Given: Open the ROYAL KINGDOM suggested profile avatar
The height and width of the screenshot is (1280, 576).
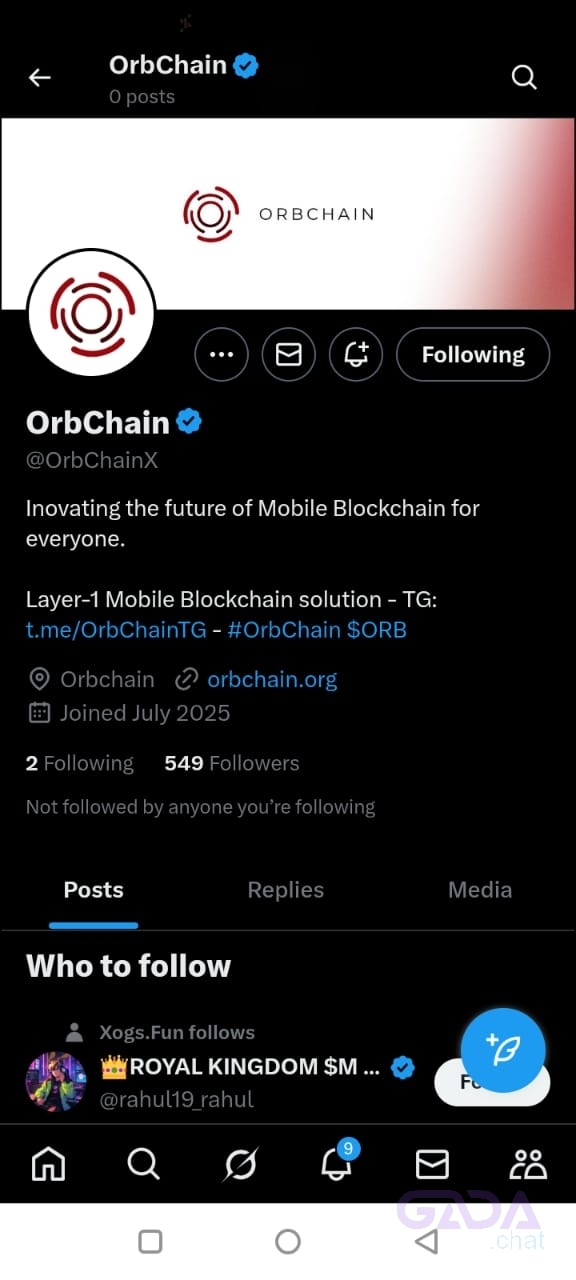Looking at the screenshot, I should 56,1082.
